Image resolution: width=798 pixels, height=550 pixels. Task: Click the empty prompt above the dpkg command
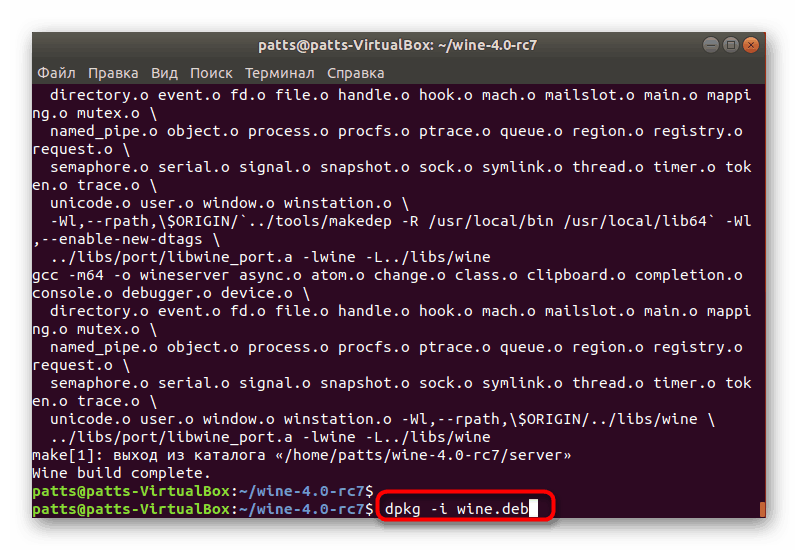pyautogui.click(x=203, y=491)
